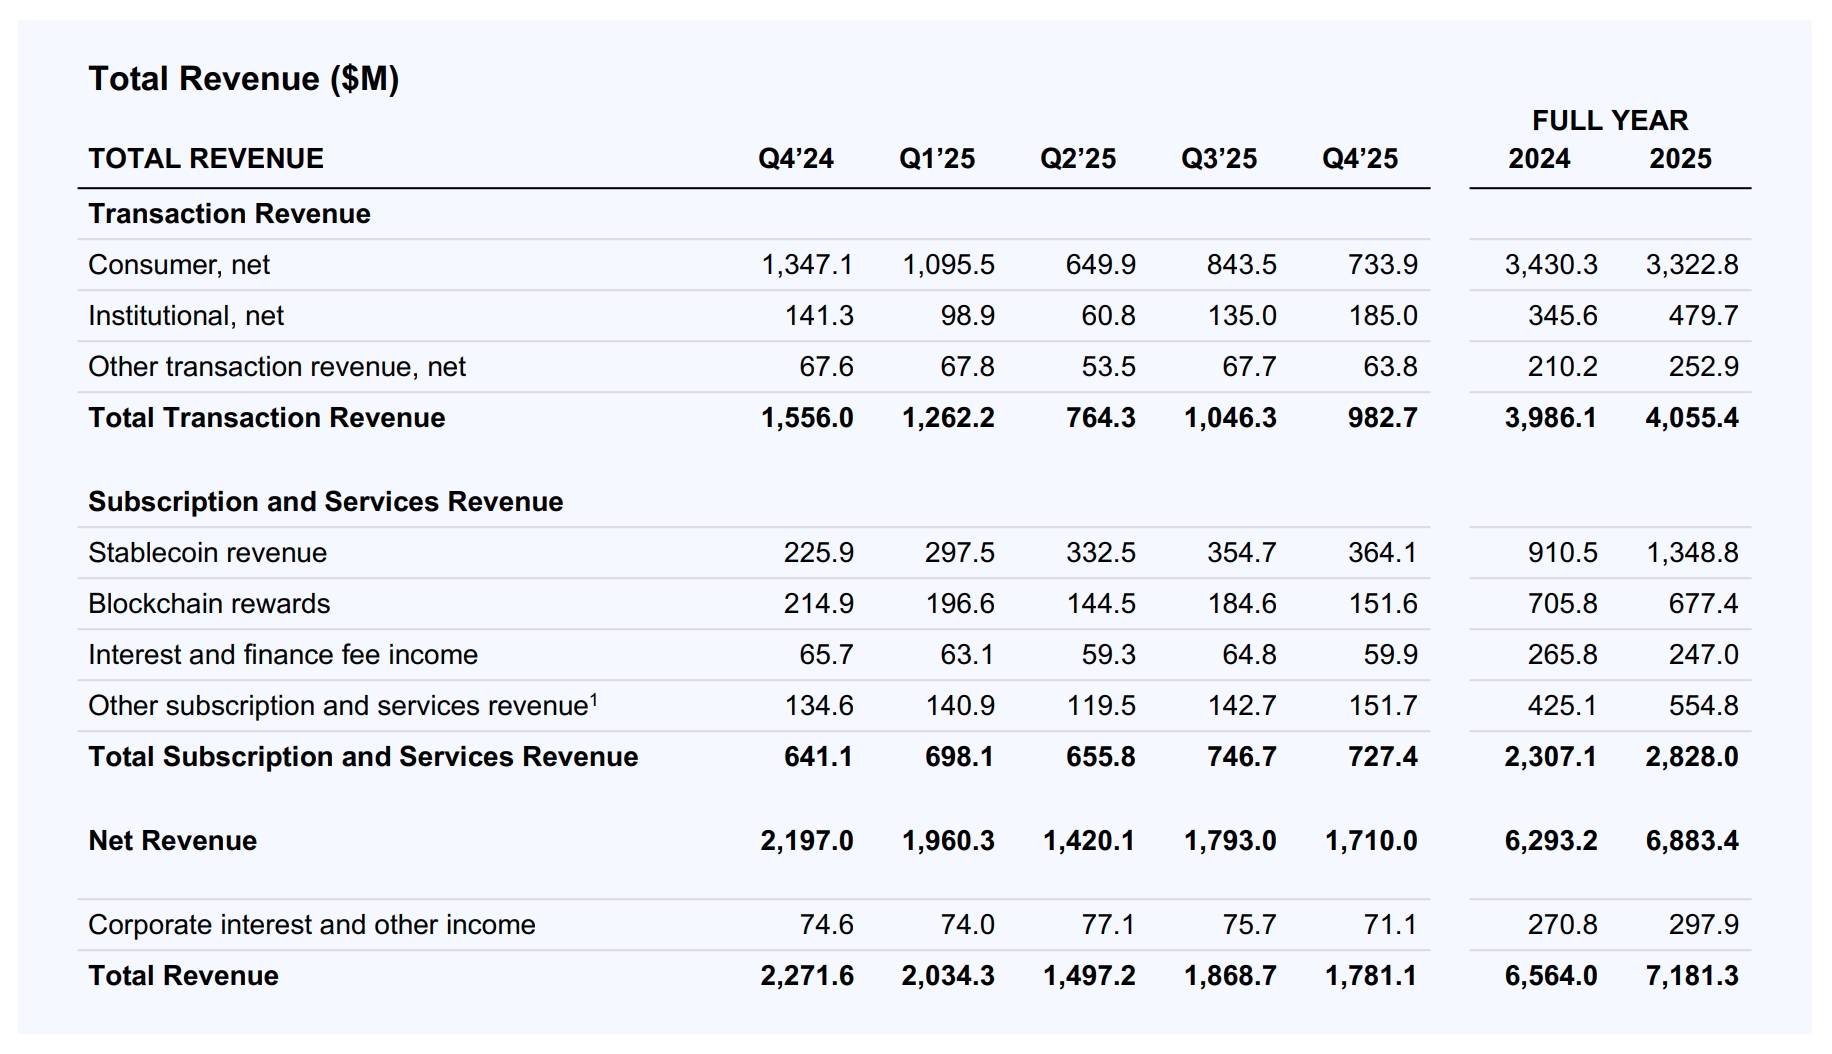Click the Total Revenue ($M) title
The image size is (1832, 1054).
point(243,78)
